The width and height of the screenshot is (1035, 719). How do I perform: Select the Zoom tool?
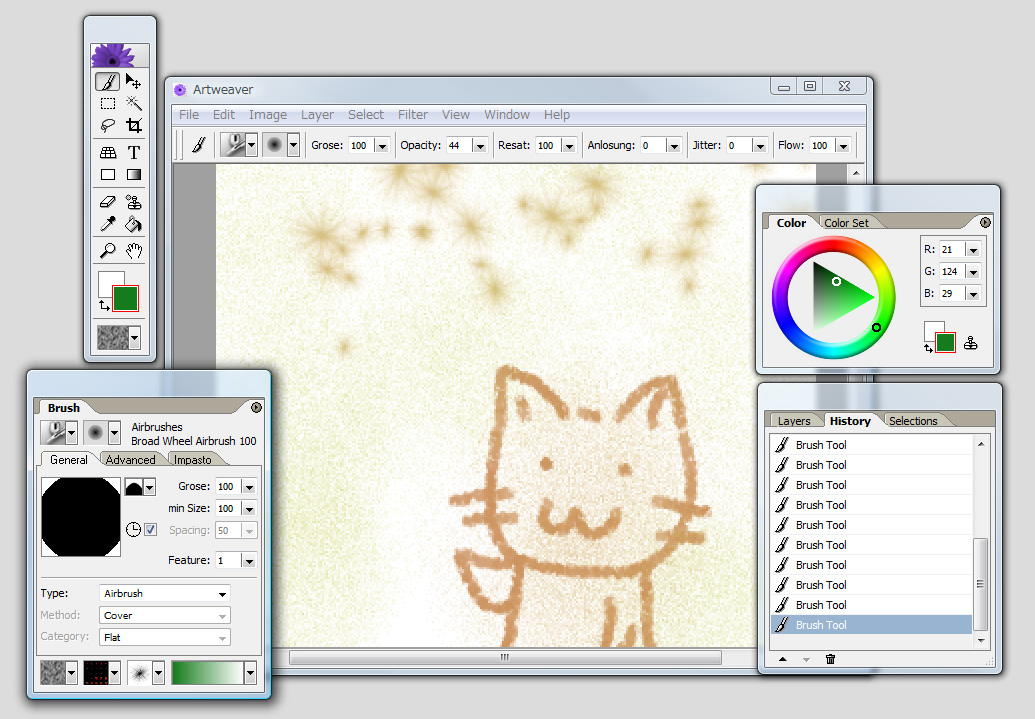pyautogui.click(x=107, y=250)
